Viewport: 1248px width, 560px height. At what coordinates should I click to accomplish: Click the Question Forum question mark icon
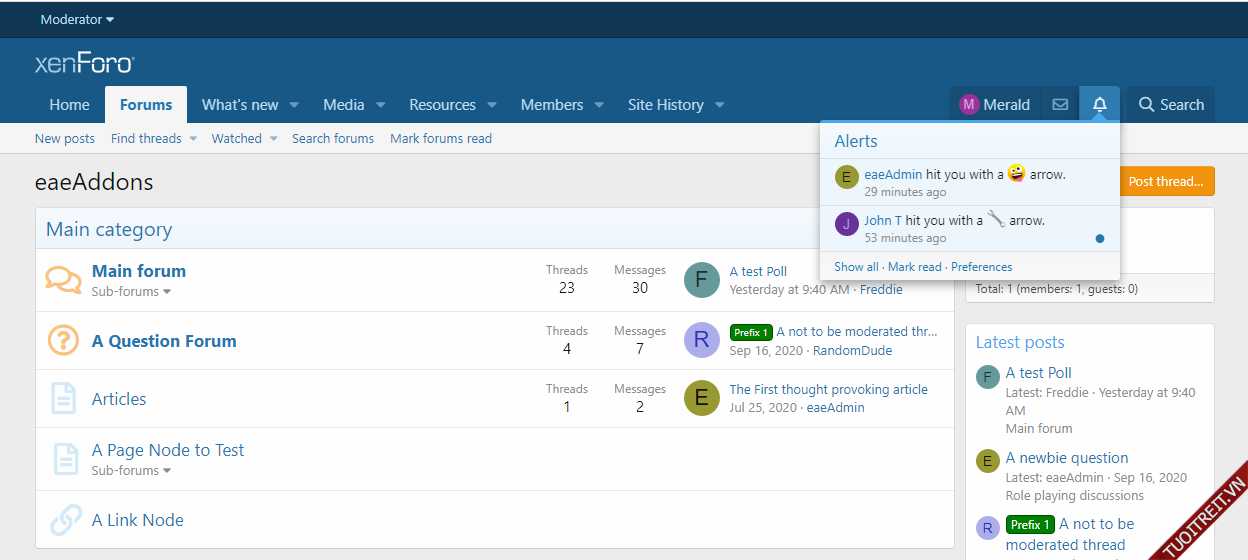[x=64, y=341]
